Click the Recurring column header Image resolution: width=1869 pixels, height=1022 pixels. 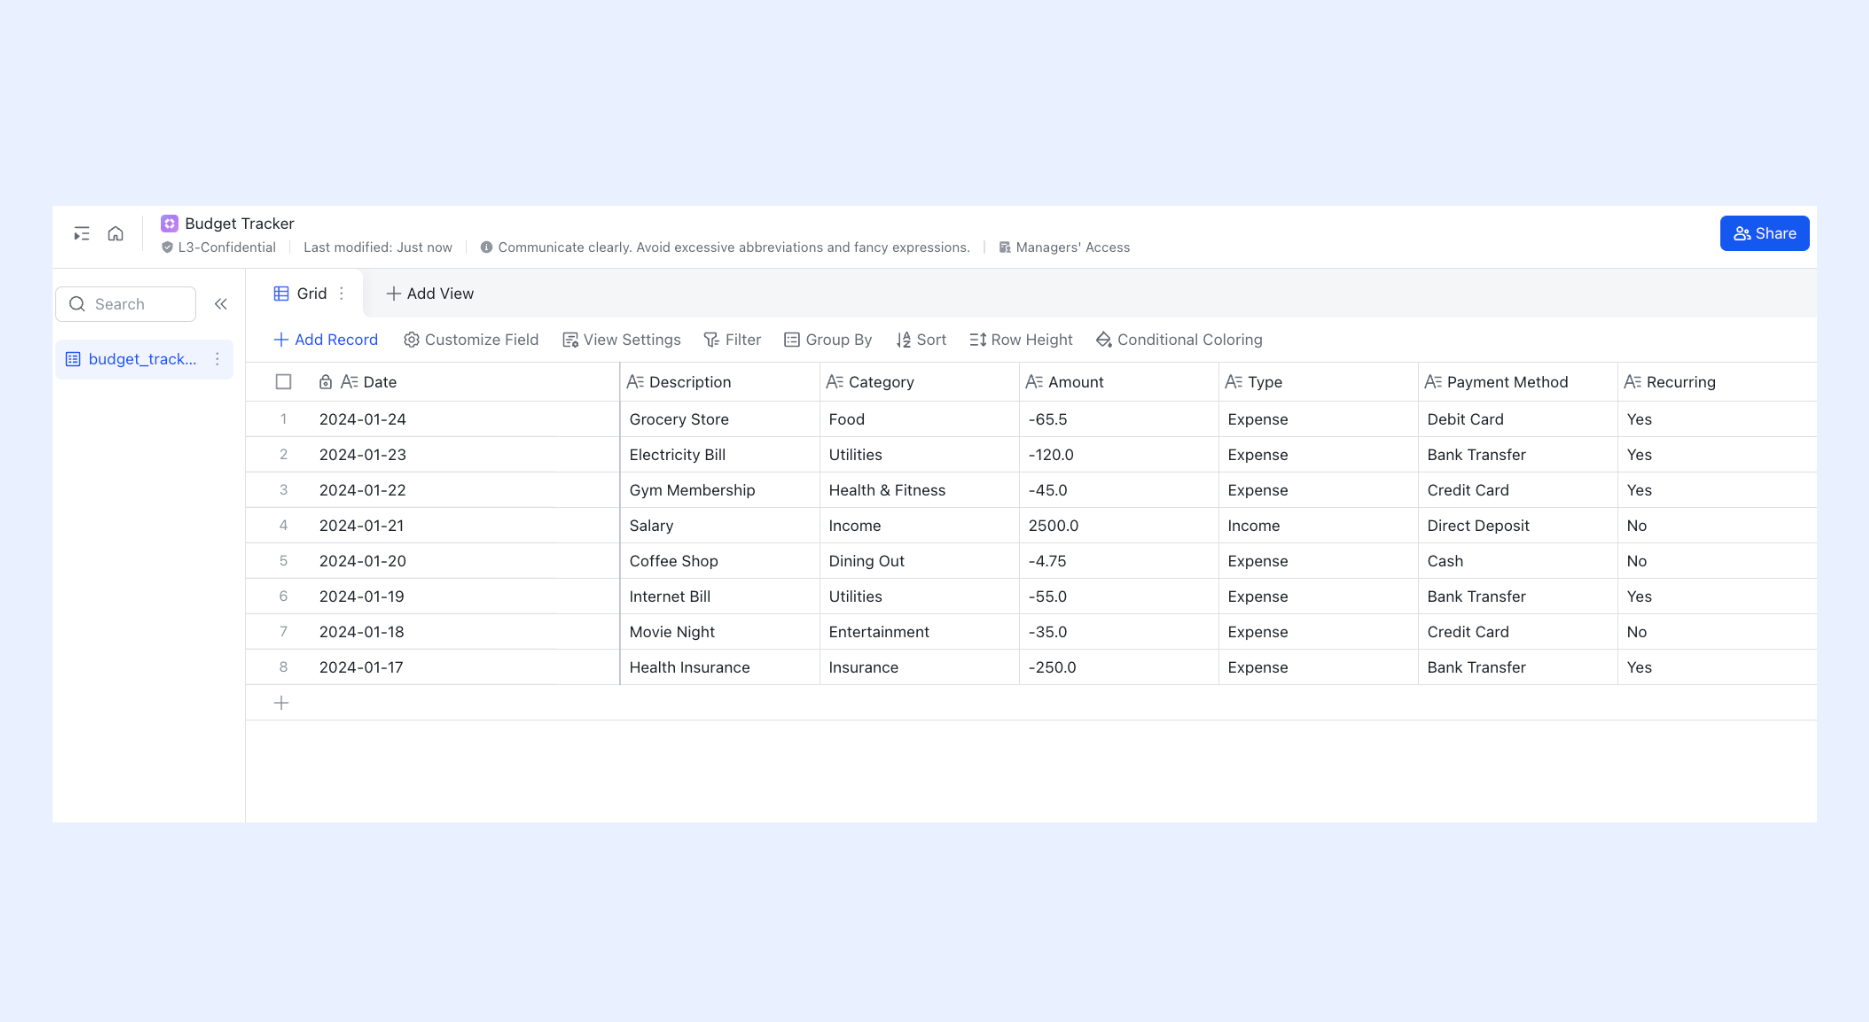coord(1717,382)
